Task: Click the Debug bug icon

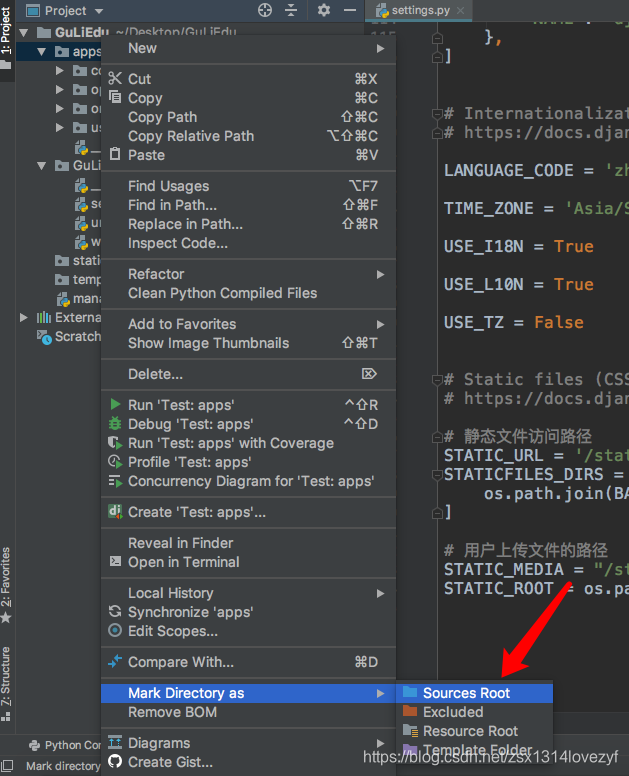Action: pos(115,424)
